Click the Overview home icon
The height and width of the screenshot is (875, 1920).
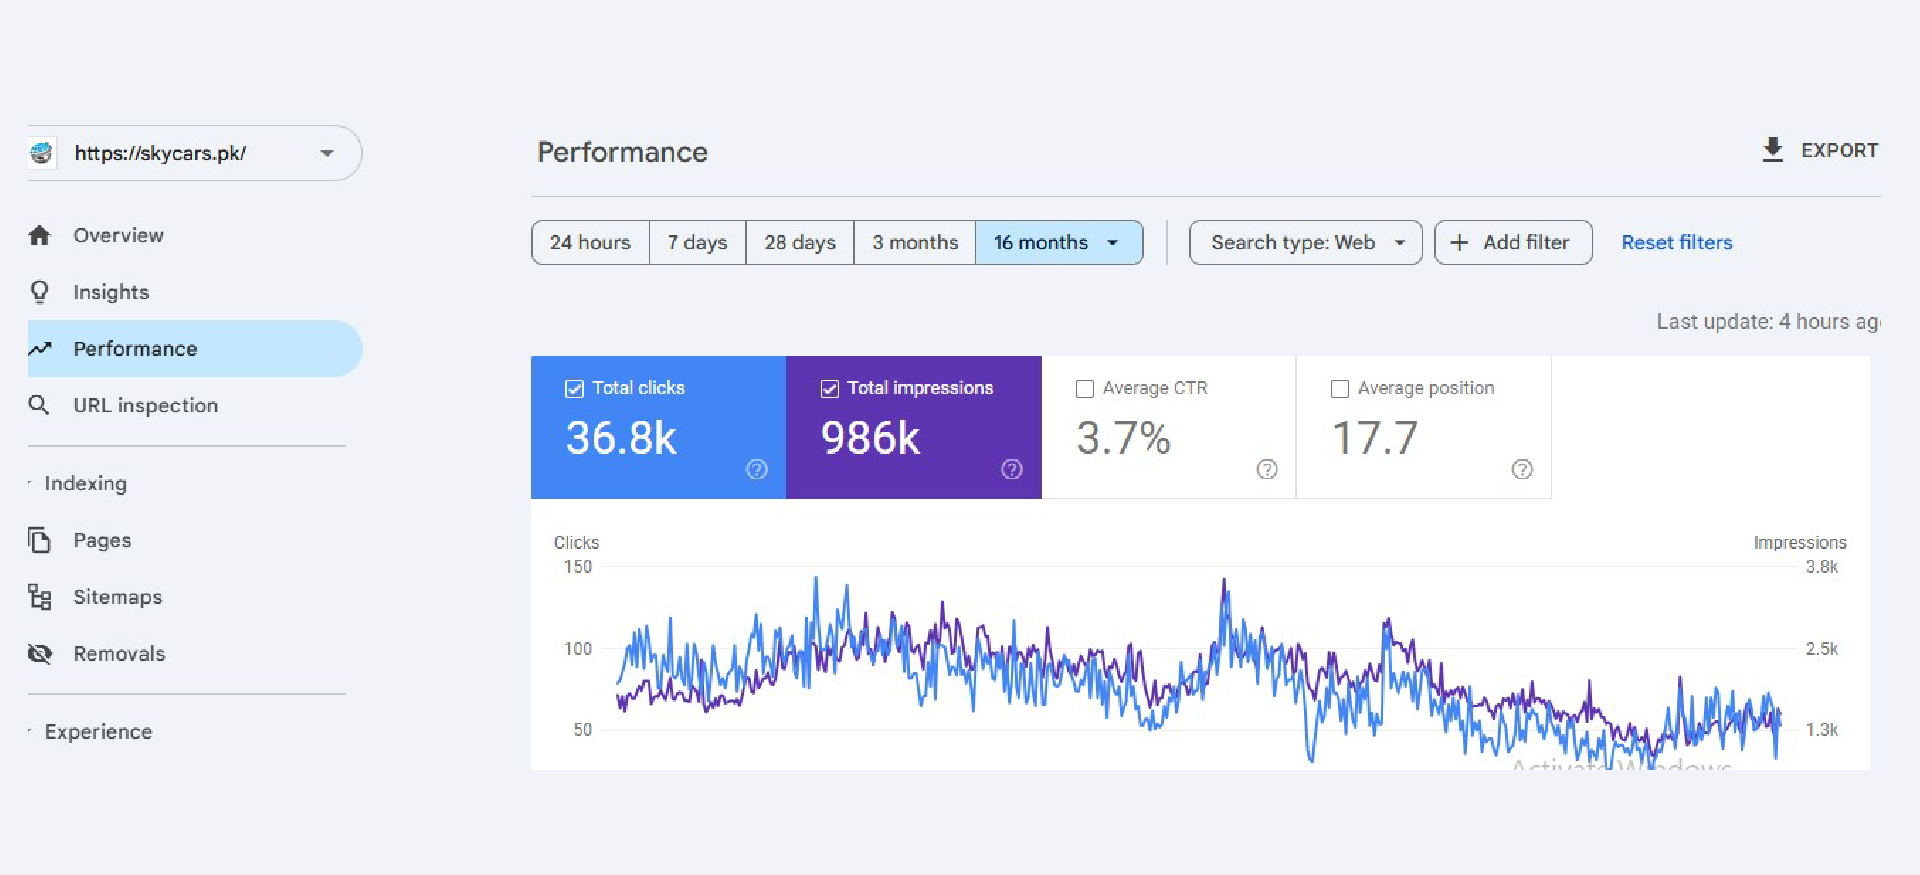point(40,236)
